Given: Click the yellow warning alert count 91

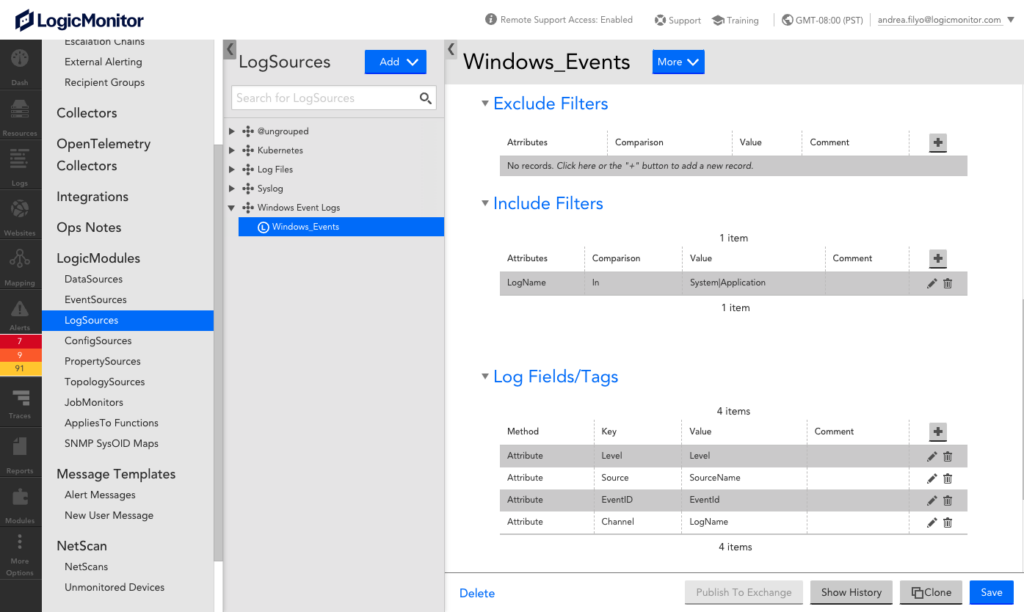Looking at the screenshot, I should (20, 368).
